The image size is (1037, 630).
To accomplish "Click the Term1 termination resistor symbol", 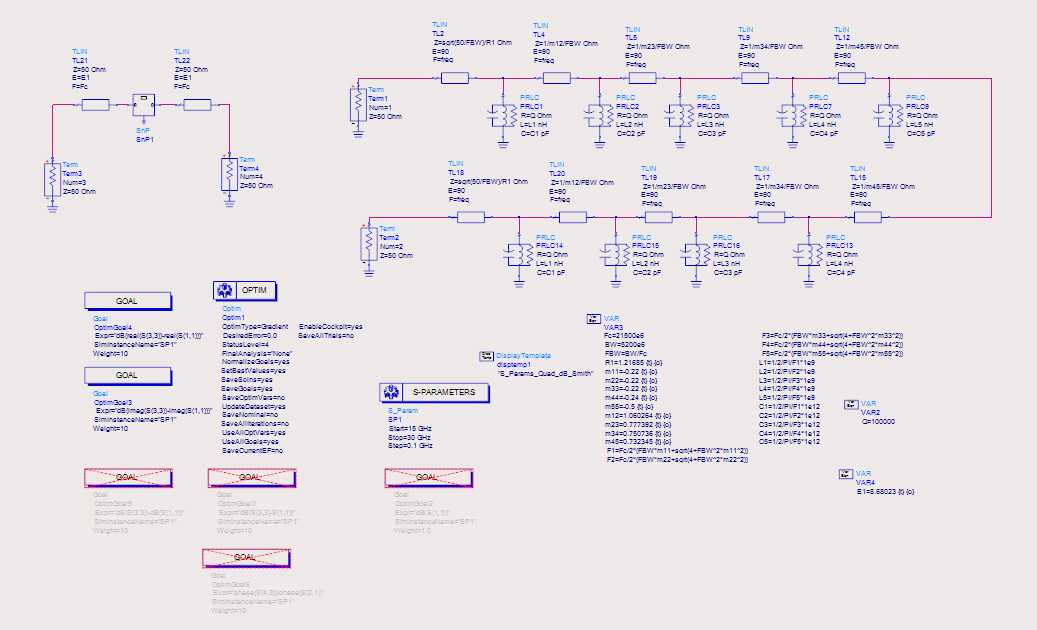I will click(357, 104).
